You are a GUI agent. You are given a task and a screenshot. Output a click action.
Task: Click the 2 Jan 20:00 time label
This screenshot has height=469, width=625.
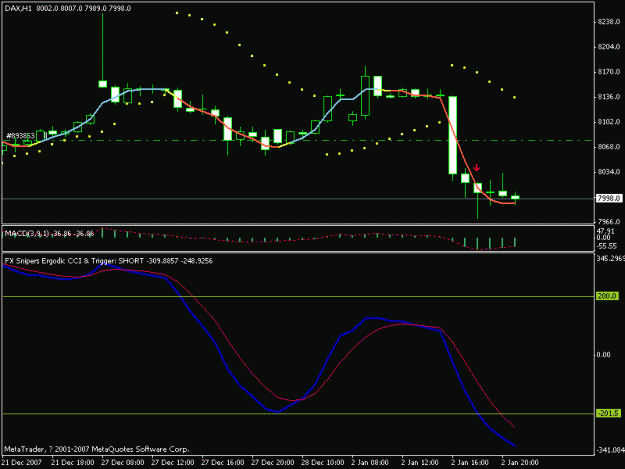[x=520, y=463]
